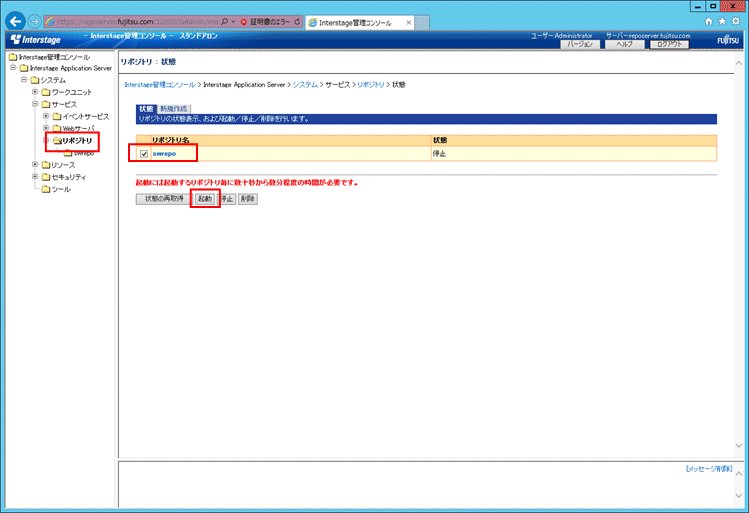The height and width of the screenshot is (513, 749).
Task: Expand the Webサーバ tree node
Action: click(x=46, y=128)
